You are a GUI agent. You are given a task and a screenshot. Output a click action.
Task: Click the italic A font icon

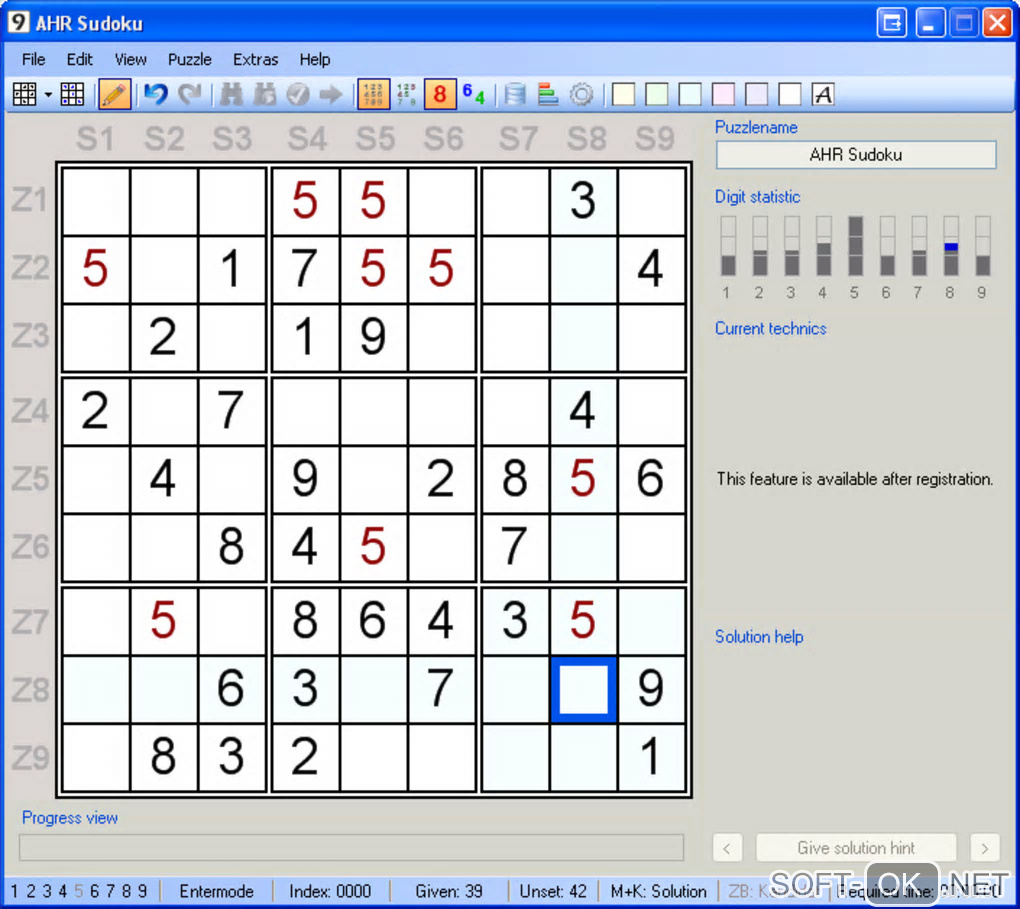pos(823,94)
